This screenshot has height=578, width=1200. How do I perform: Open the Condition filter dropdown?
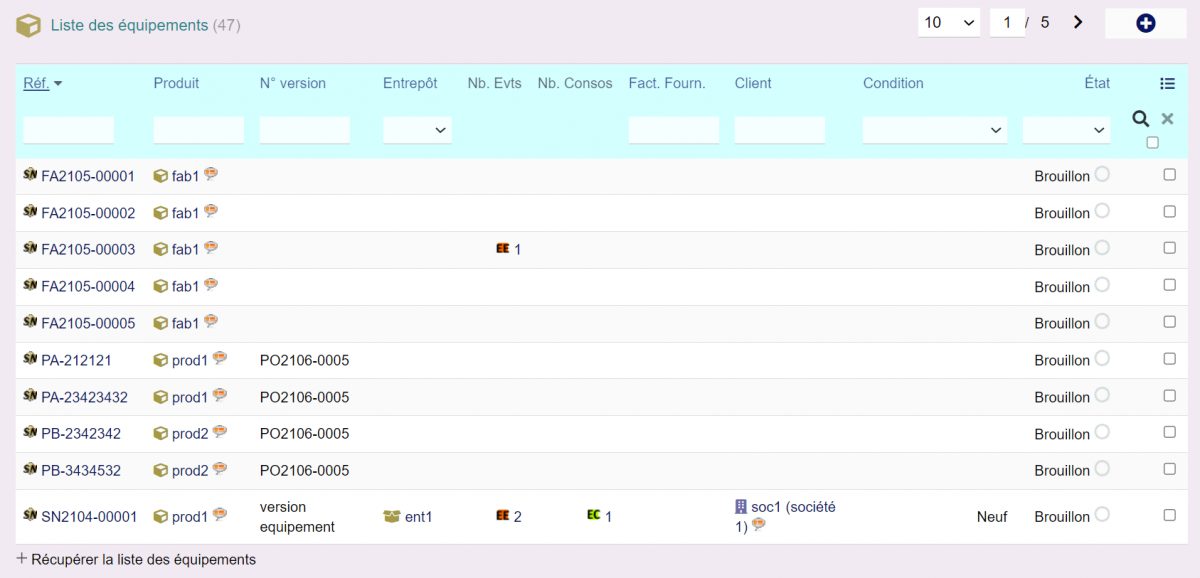coord(934,130)
